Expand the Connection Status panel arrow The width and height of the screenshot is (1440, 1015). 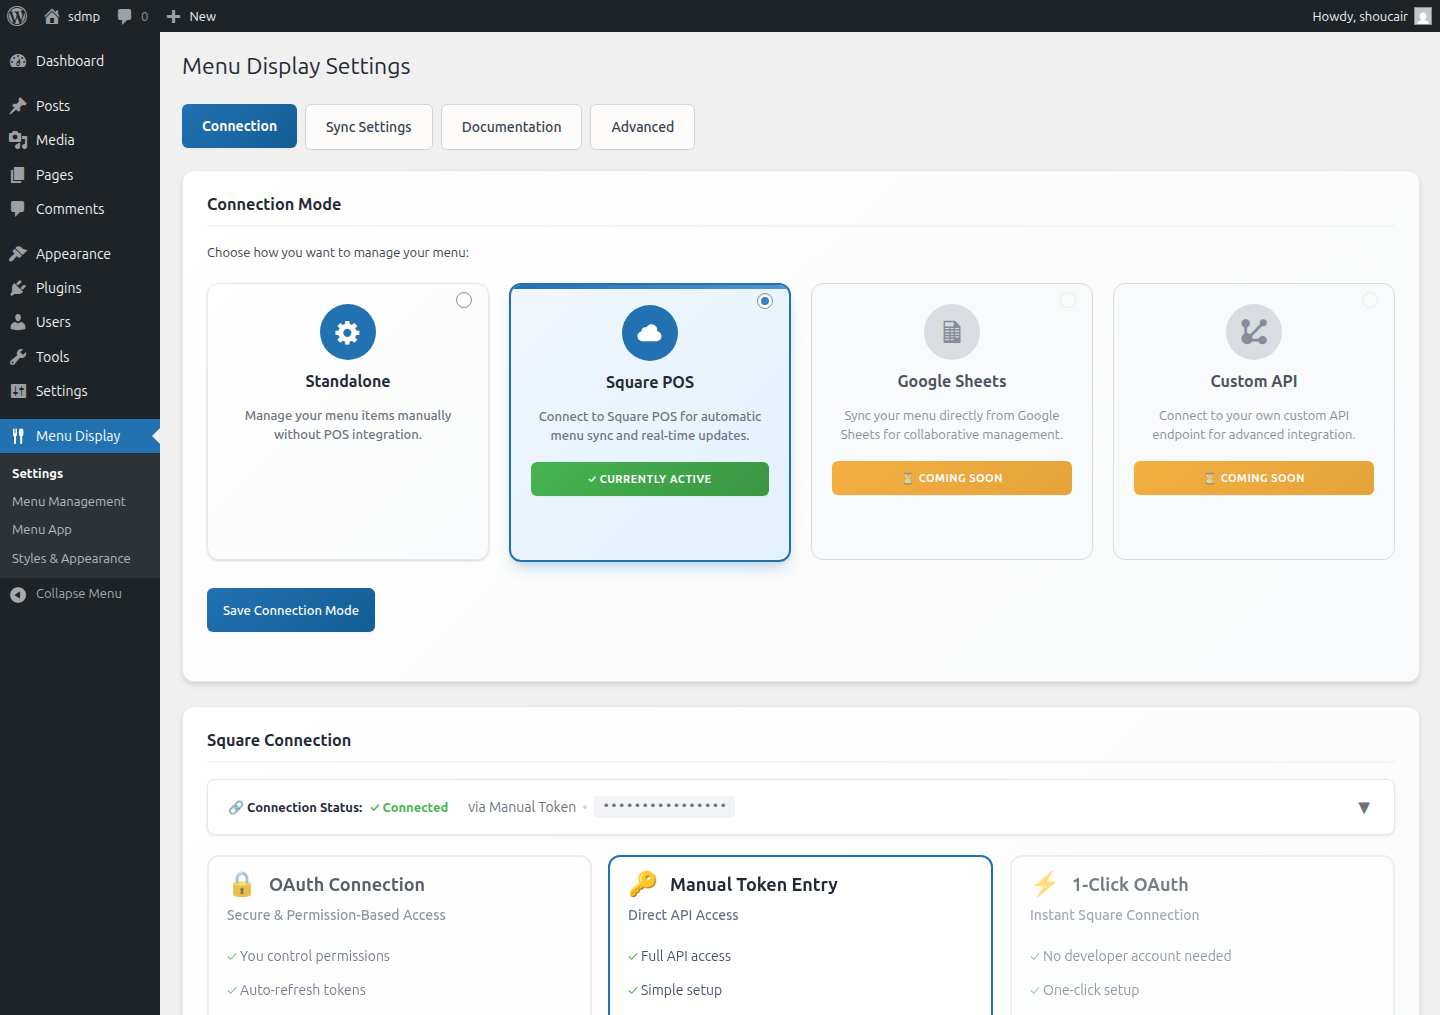tap(1364, 808)
